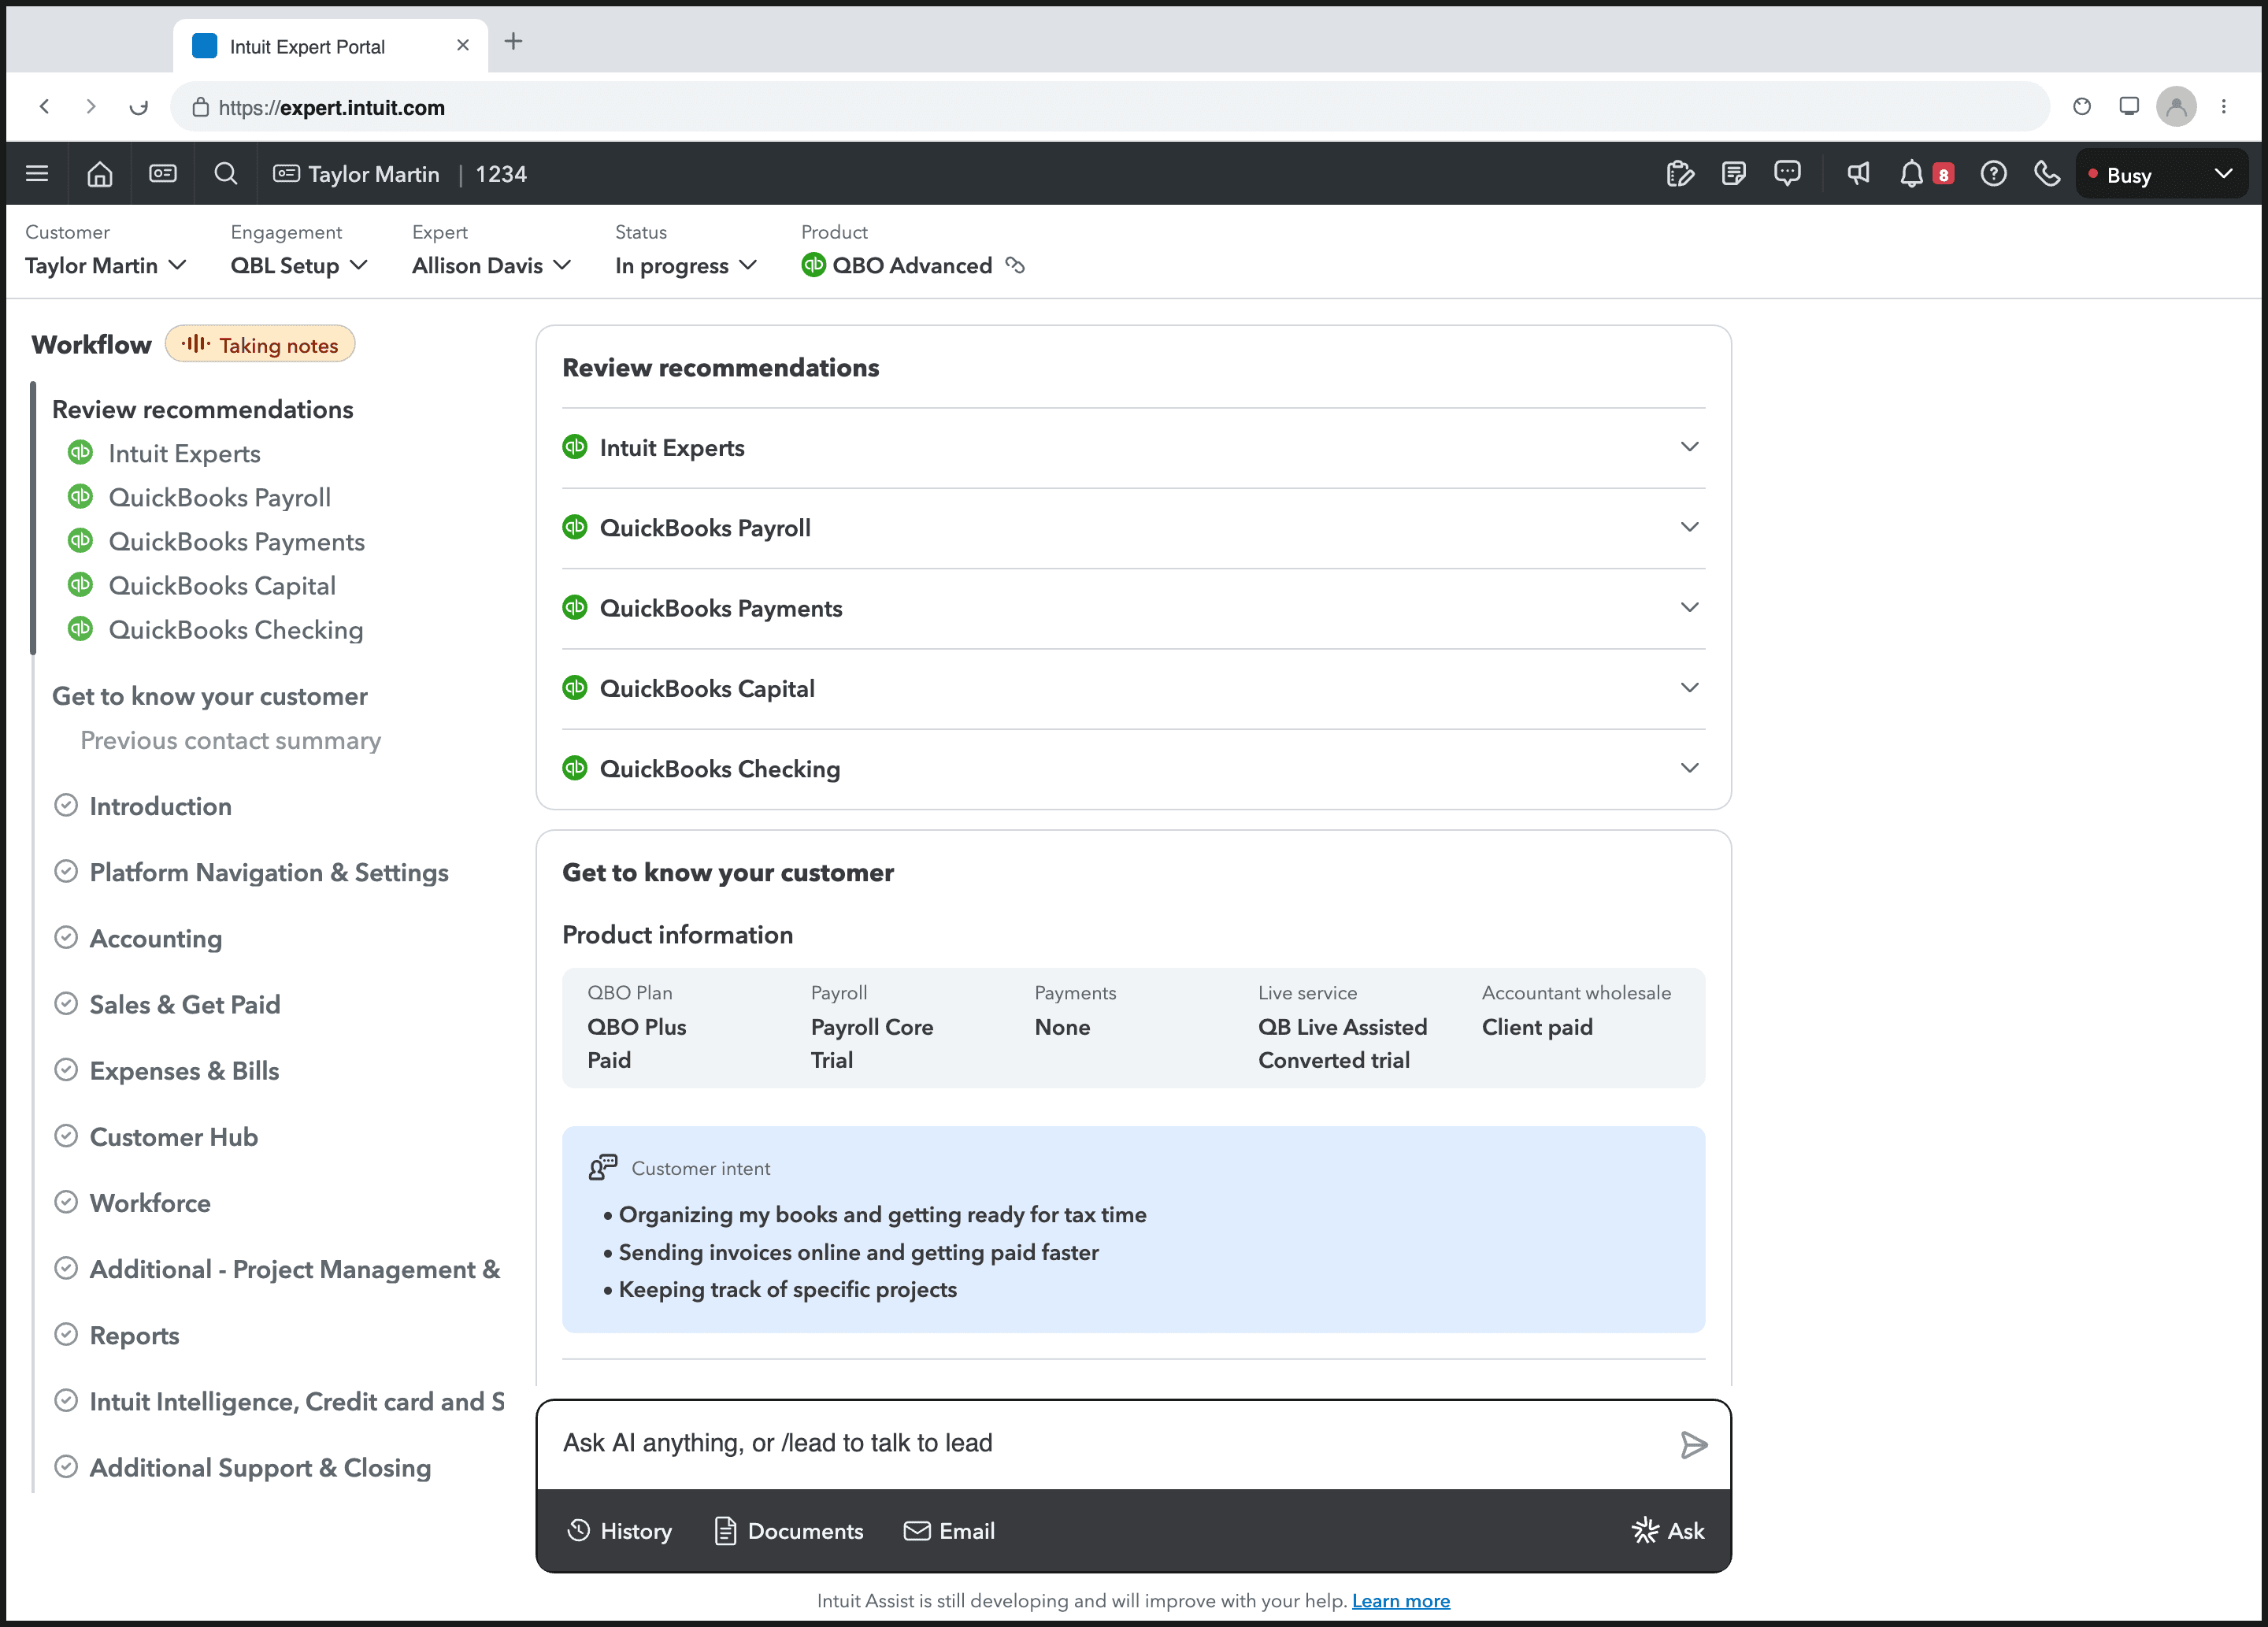
Task: Open the Intuit Intelligence, Credit card step
Action: [279, 1401]
